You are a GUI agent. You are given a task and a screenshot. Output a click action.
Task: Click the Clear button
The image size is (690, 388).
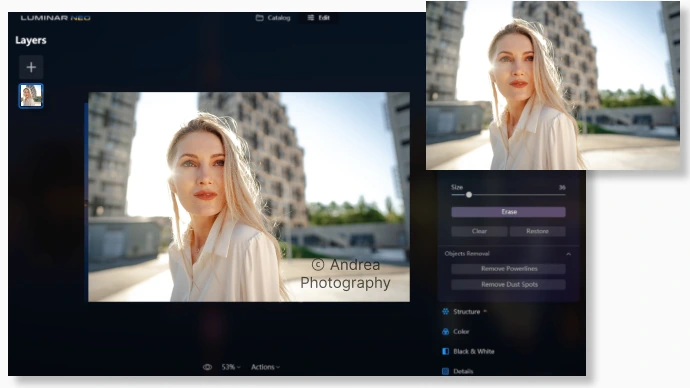tap(479, 231)
